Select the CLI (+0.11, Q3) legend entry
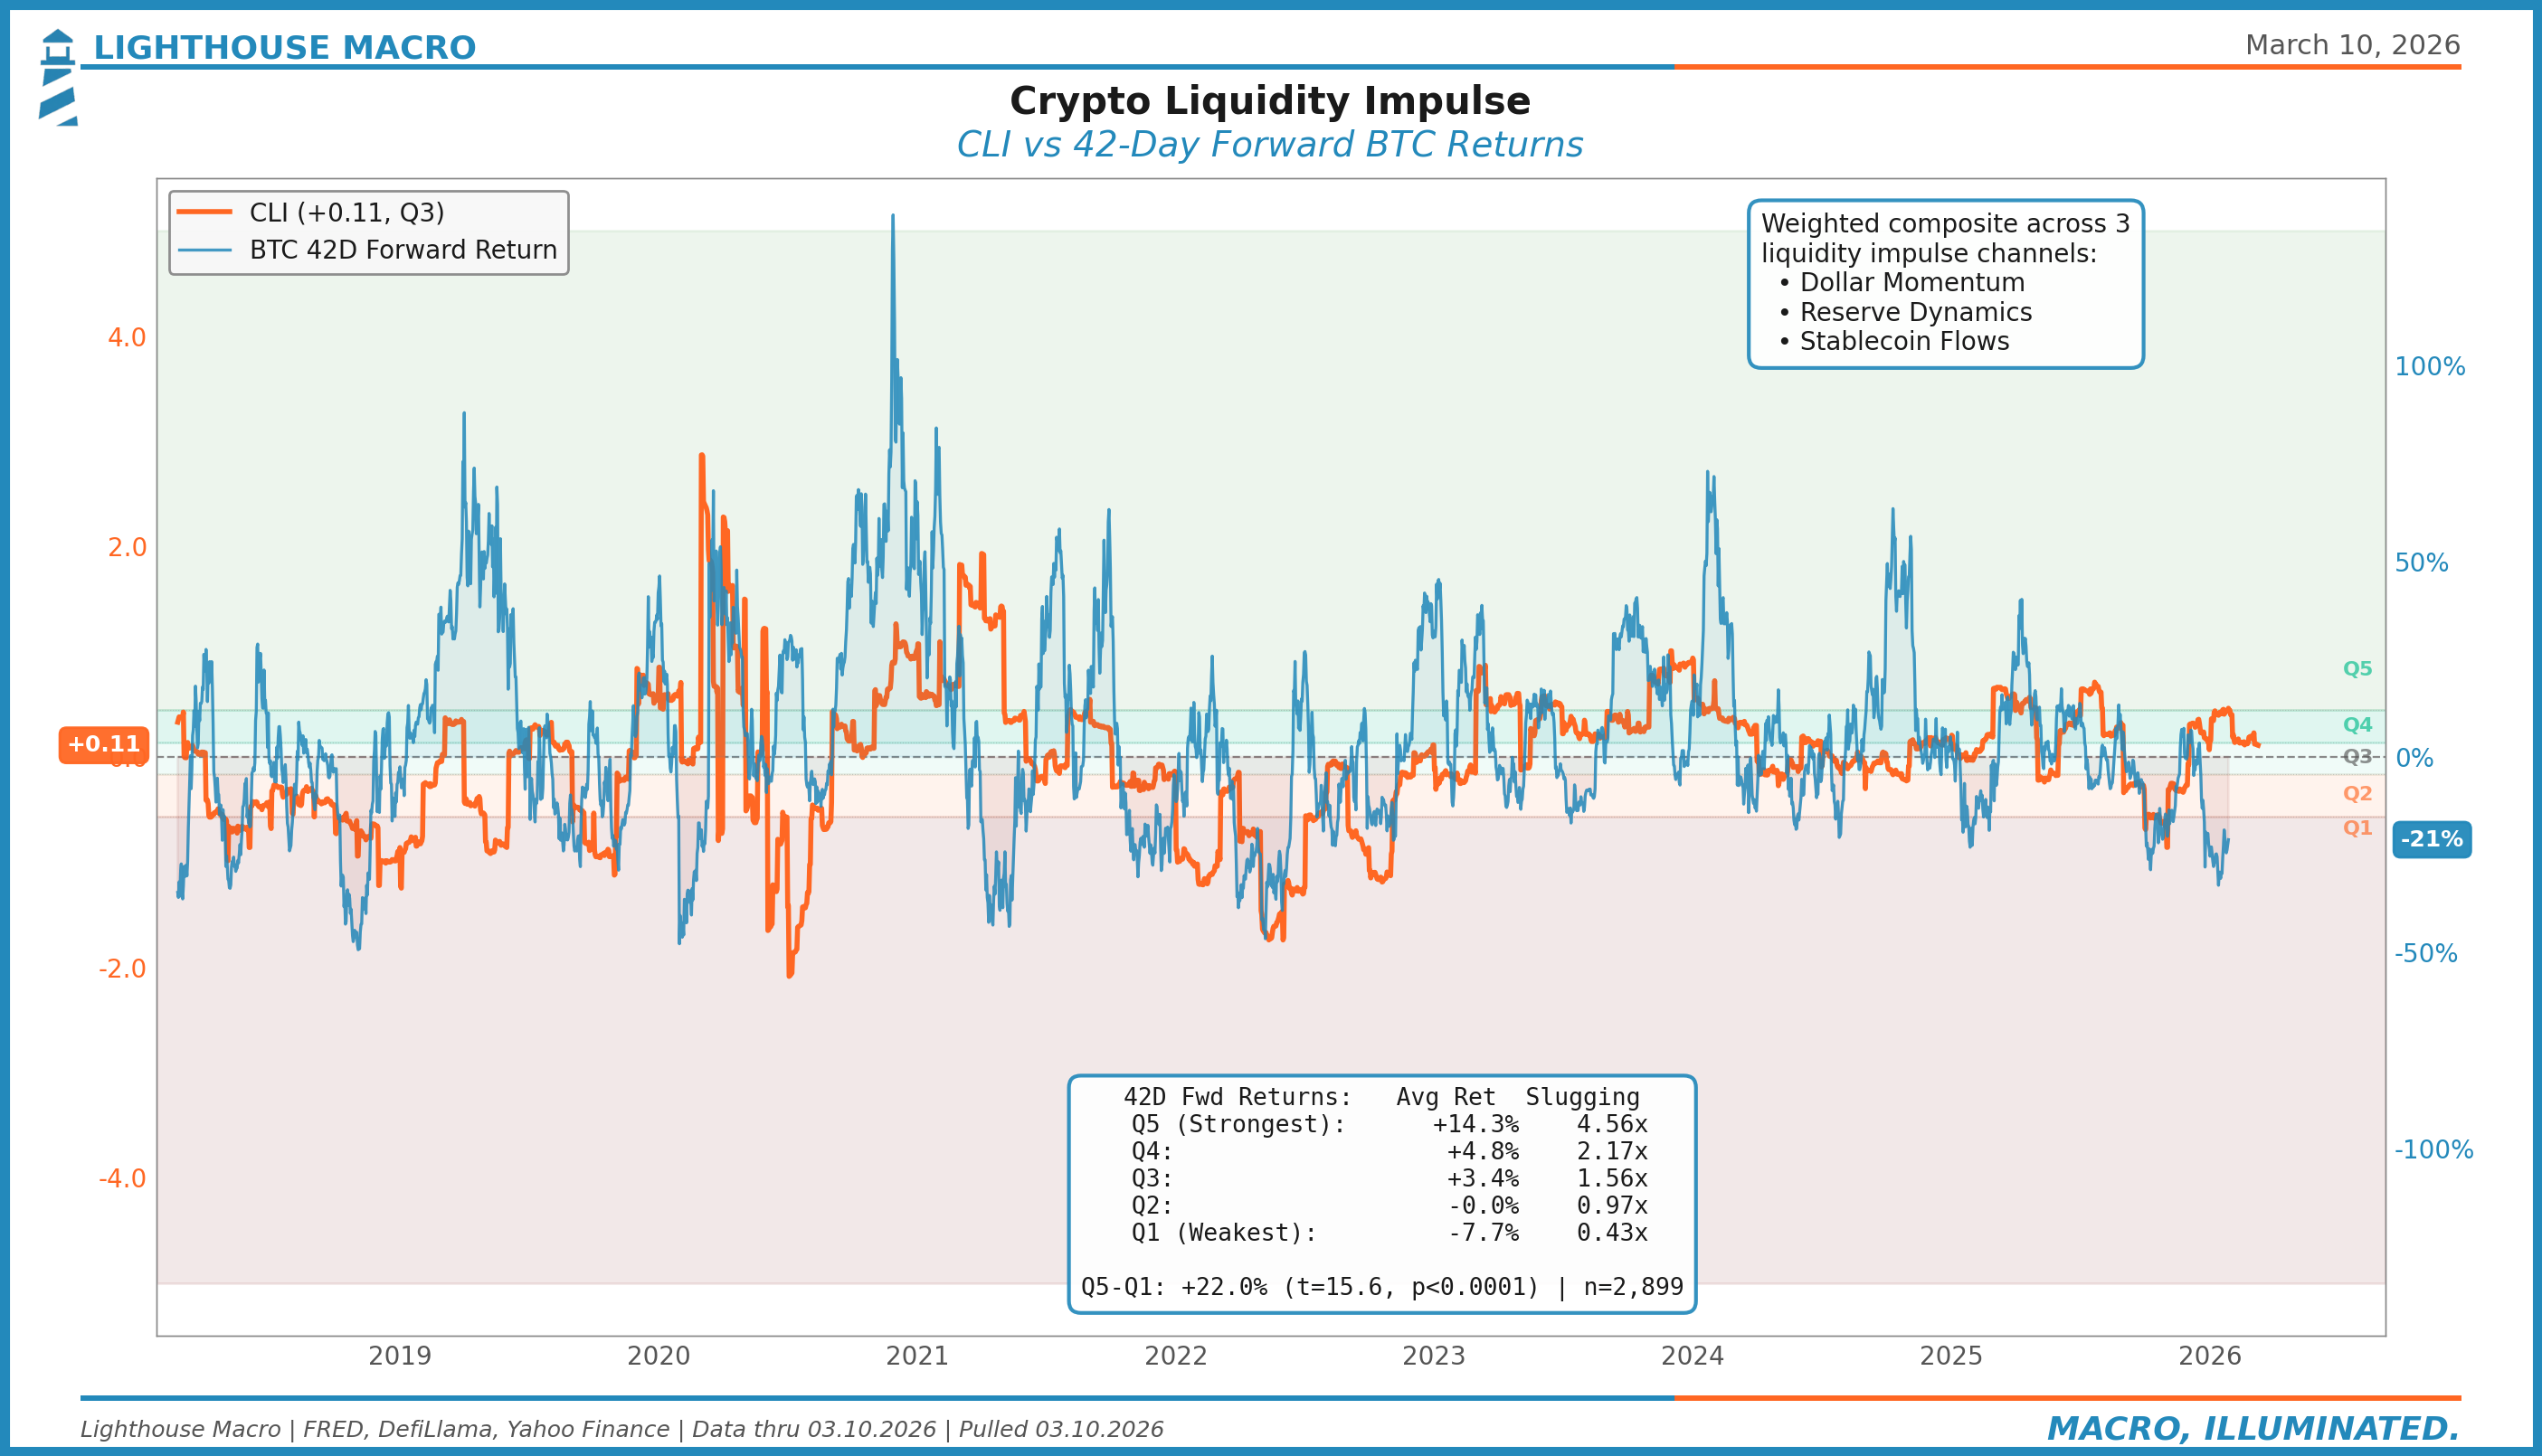 [346, 213]
